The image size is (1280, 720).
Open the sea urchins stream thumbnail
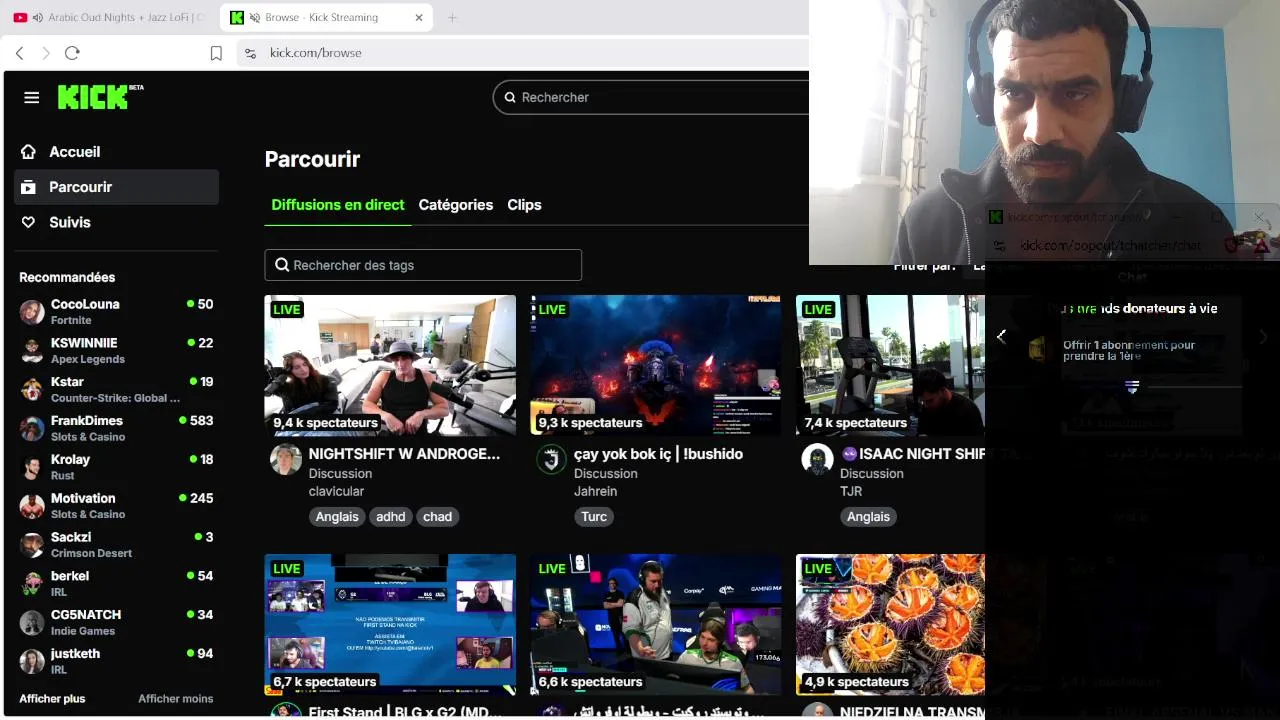click(890, 624)
